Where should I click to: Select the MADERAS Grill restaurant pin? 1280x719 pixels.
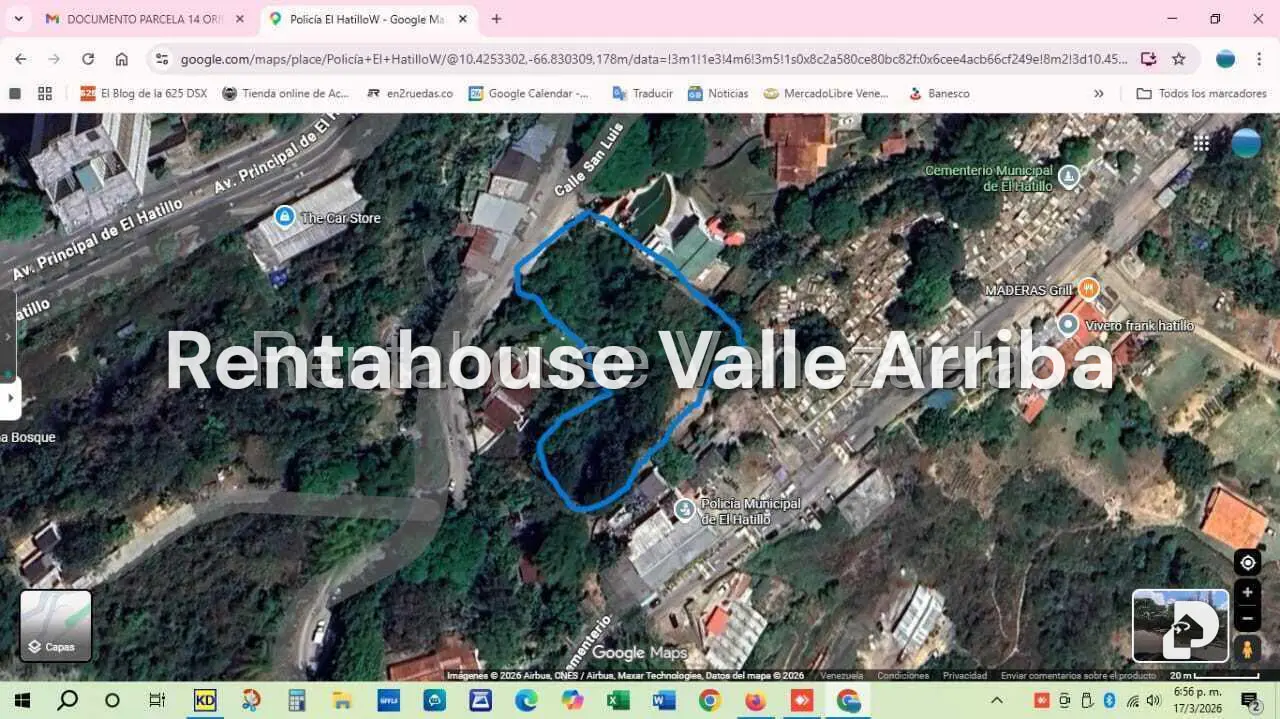click(1088, 289)
